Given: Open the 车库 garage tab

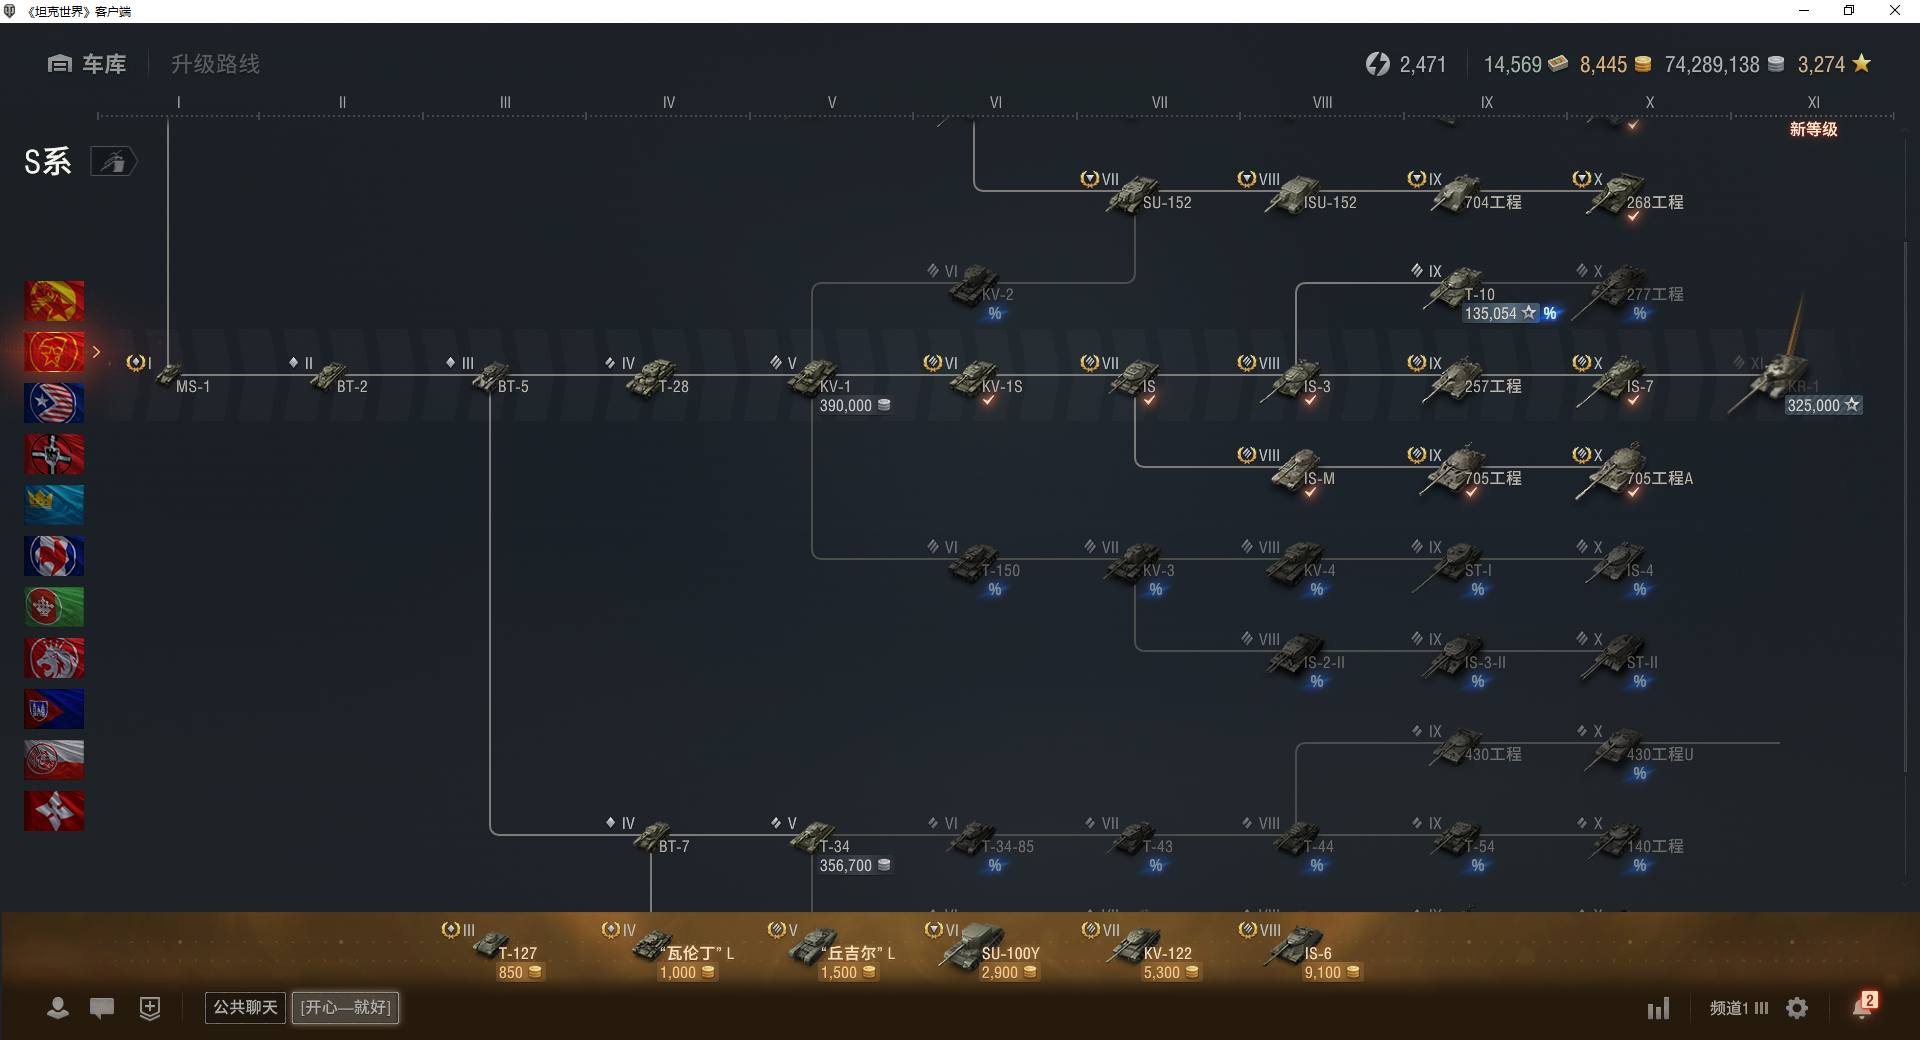Looking at the screenshot, I should [87, 64].
